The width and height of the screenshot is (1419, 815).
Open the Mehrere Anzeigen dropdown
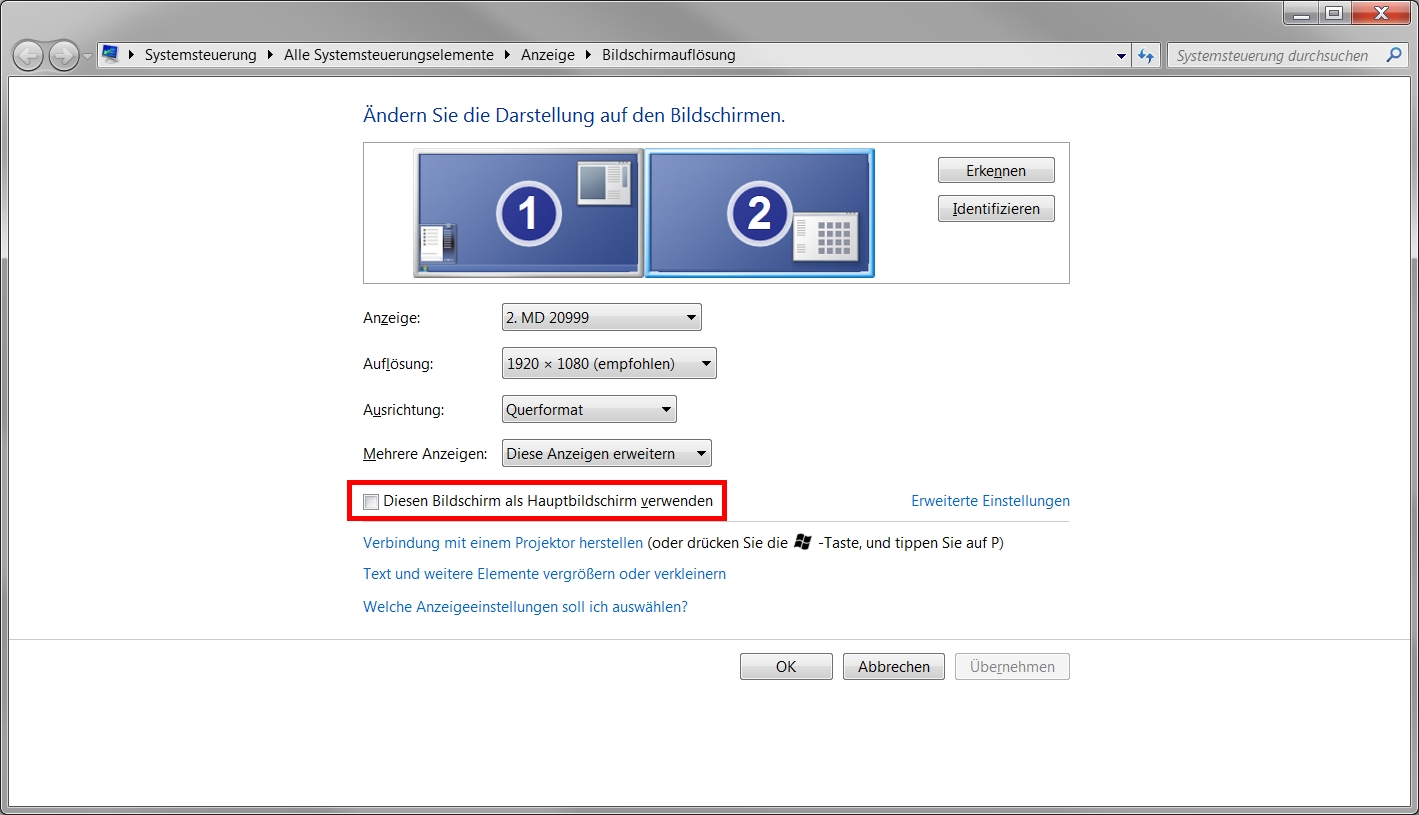[x=605, y=454]
